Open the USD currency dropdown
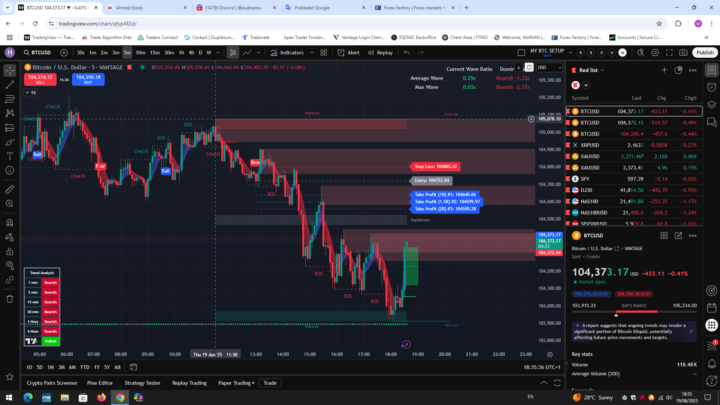The width and height of the screenshot is (720, 405). click(550, 68)
